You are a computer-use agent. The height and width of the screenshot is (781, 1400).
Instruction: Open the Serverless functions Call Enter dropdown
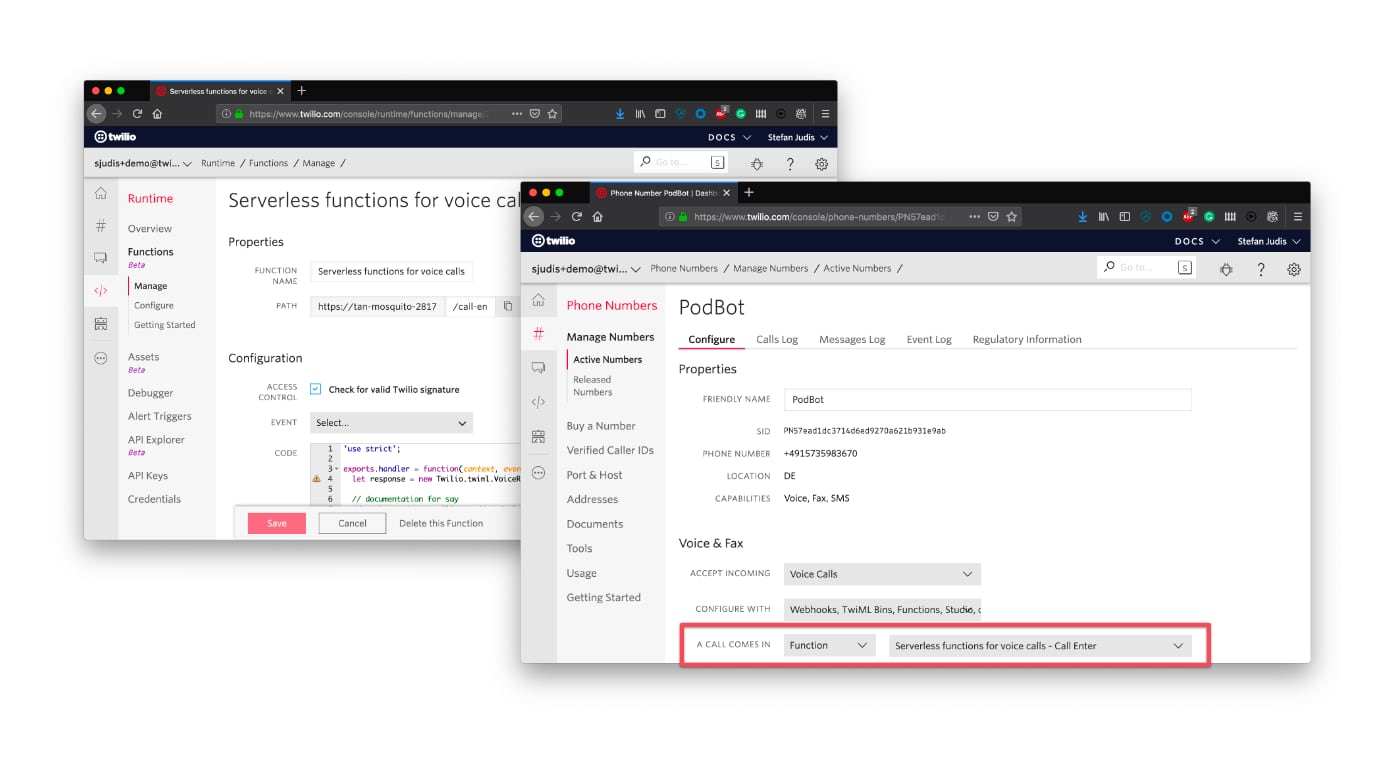tap(1040, 646)
